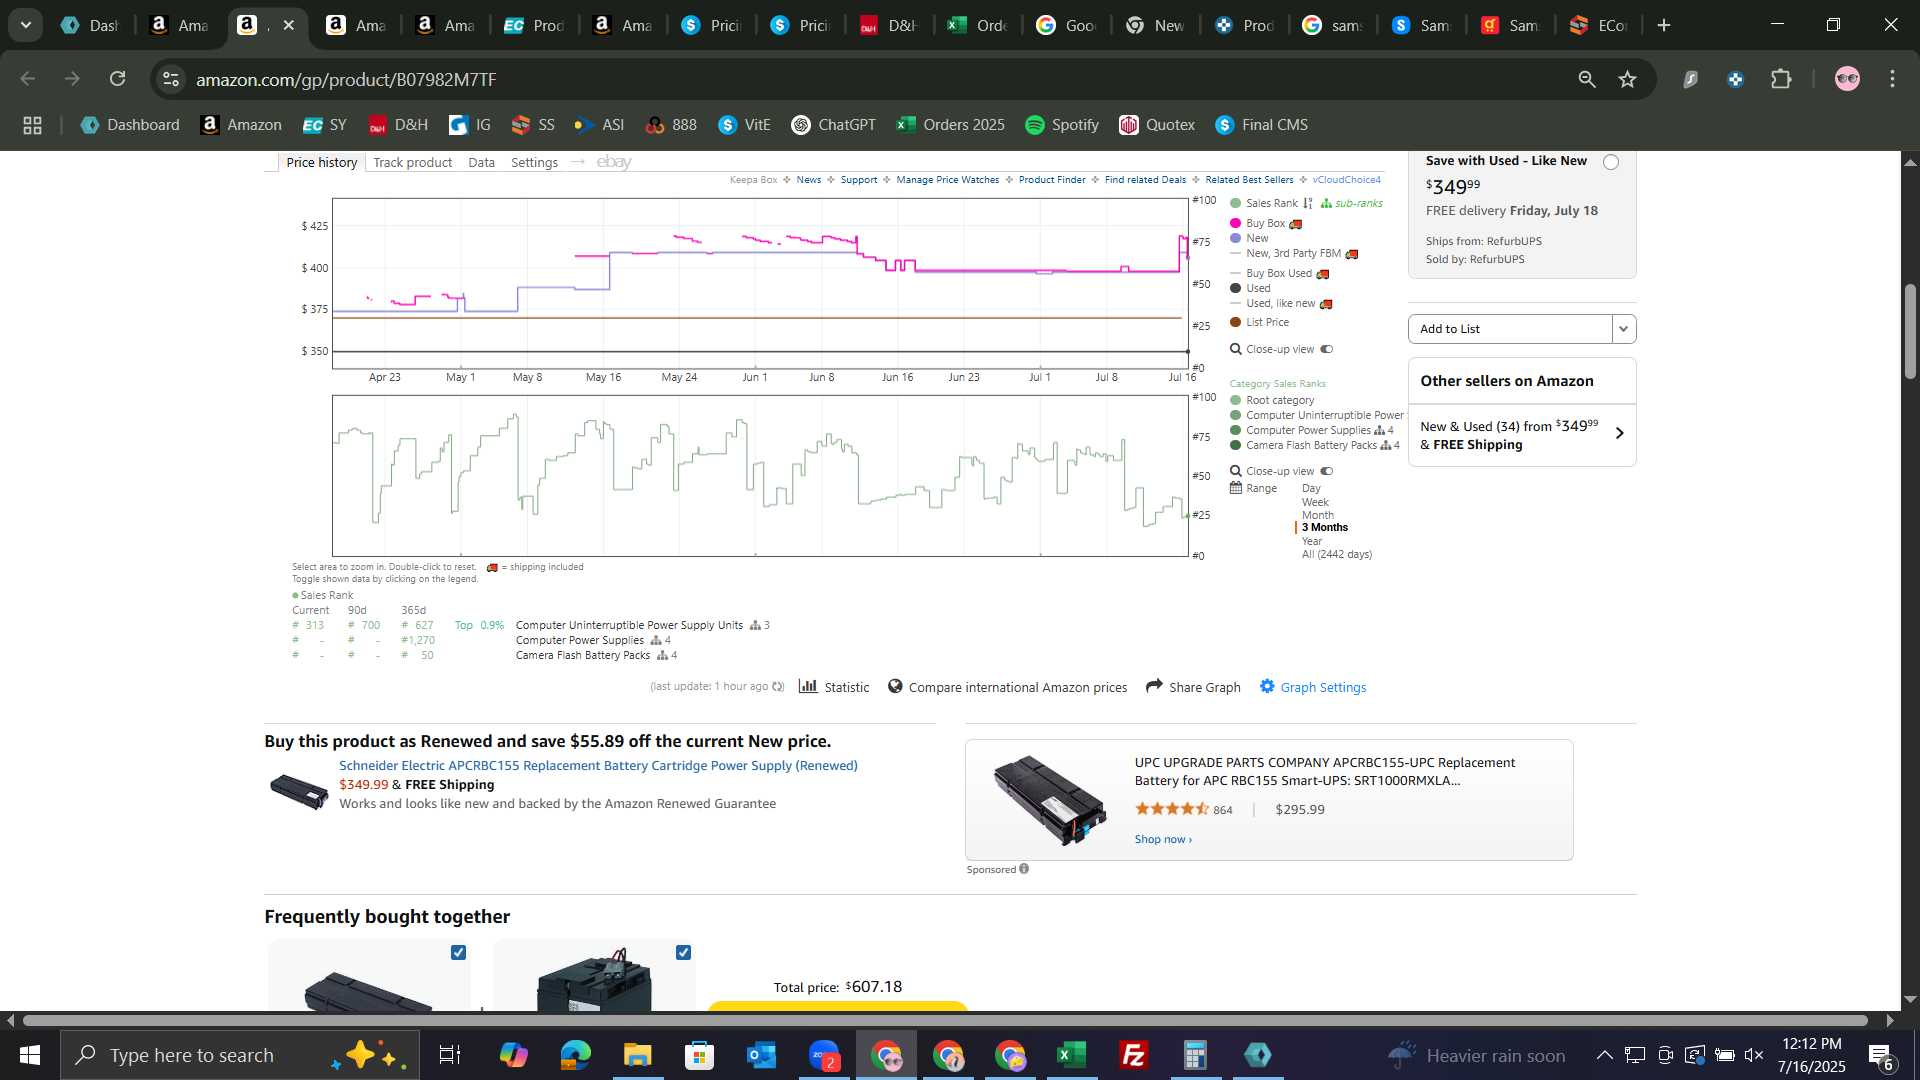Toggle New price line in legend
This screenshot has width=1920, height=1080.
[x=1249, y=238]
